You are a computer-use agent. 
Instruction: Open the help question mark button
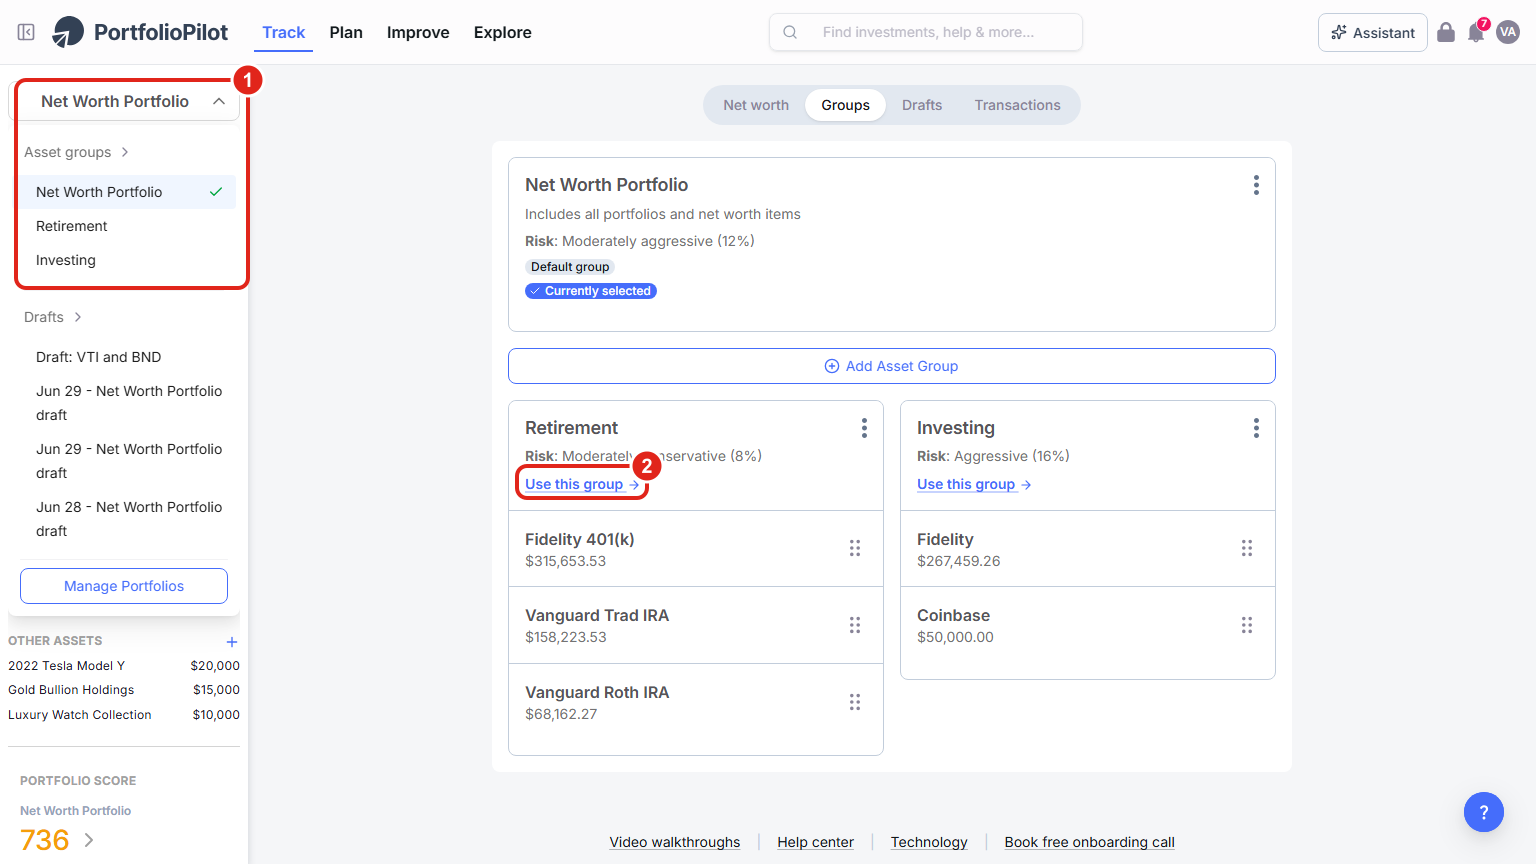[1484, 812]
